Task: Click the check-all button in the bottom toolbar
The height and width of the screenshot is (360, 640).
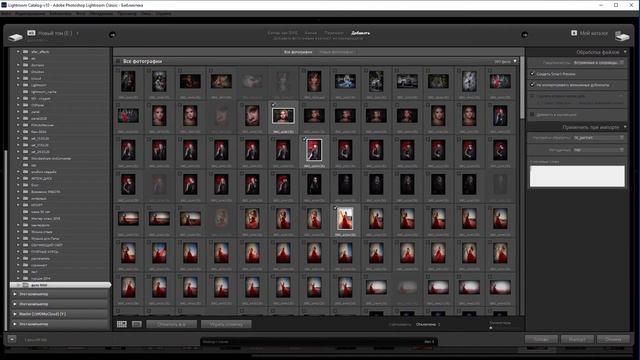Action: pyautogui.click(x=171, y=324)
